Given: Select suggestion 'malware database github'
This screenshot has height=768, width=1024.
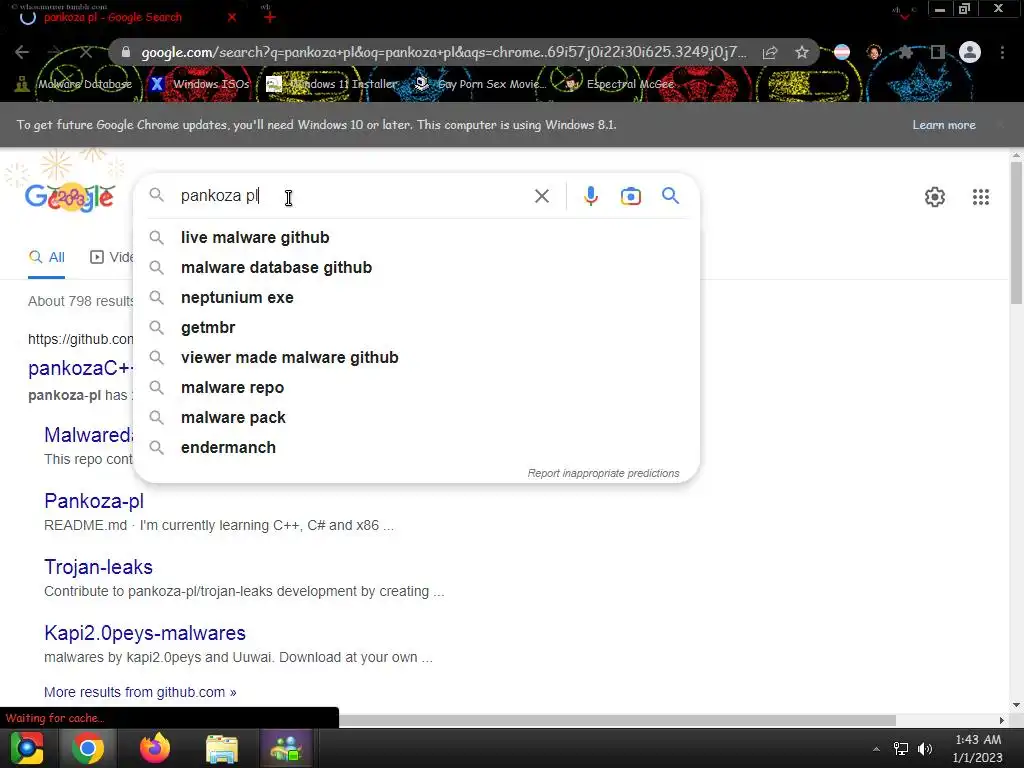Looking at the screenshot, I should tap(416, 268).
